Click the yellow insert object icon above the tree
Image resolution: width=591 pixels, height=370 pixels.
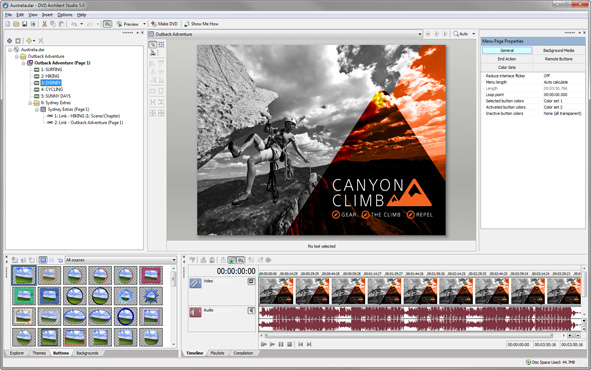(x=29, y=41)
